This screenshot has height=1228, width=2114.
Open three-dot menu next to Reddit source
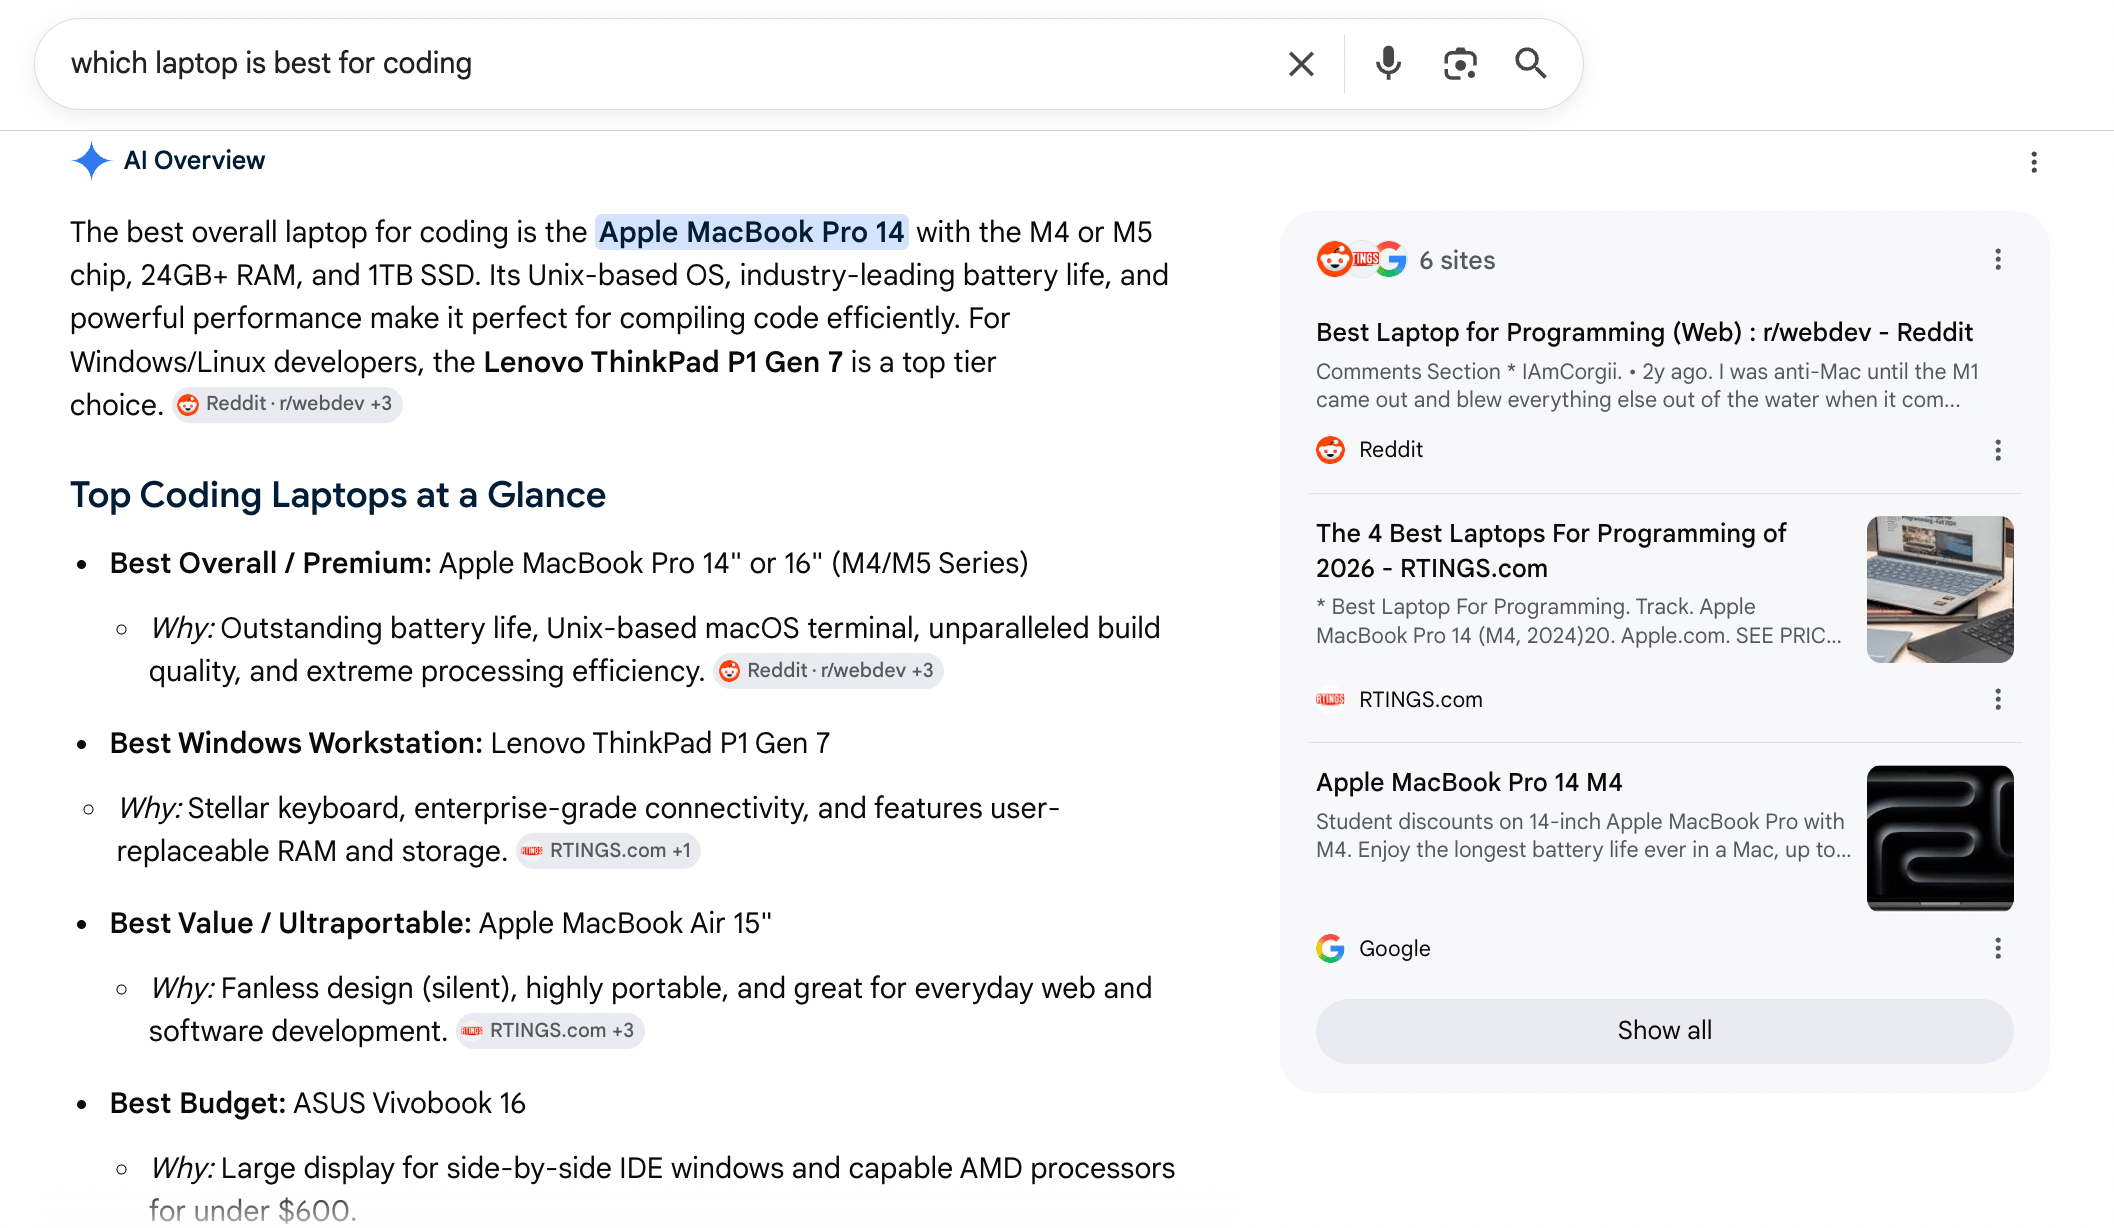pos(1998,450)
